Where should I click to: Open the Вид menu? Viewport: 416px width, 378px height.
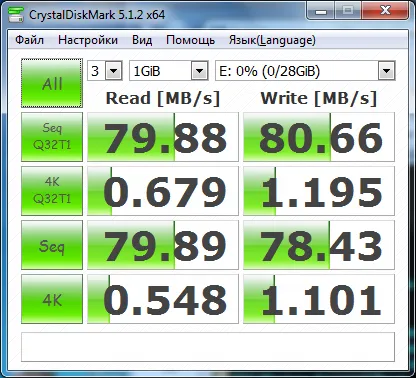click(142, 40)
